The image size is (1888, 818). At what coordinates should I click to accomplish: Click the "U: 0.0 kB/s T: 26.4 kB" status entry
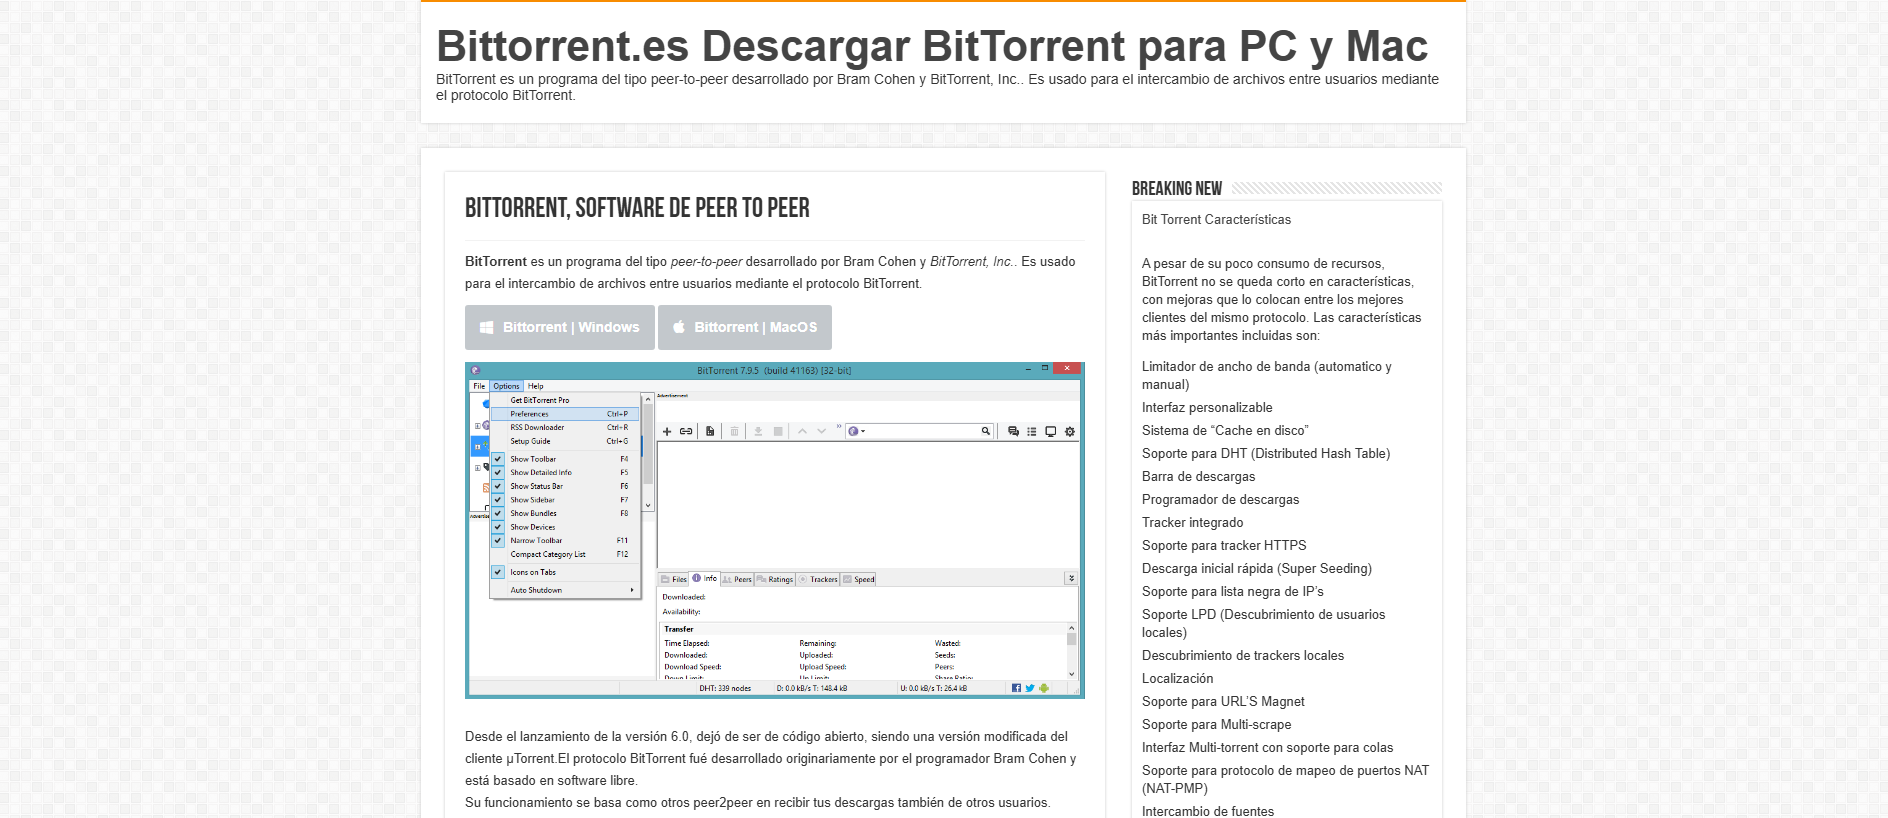(x=933, y=688)
